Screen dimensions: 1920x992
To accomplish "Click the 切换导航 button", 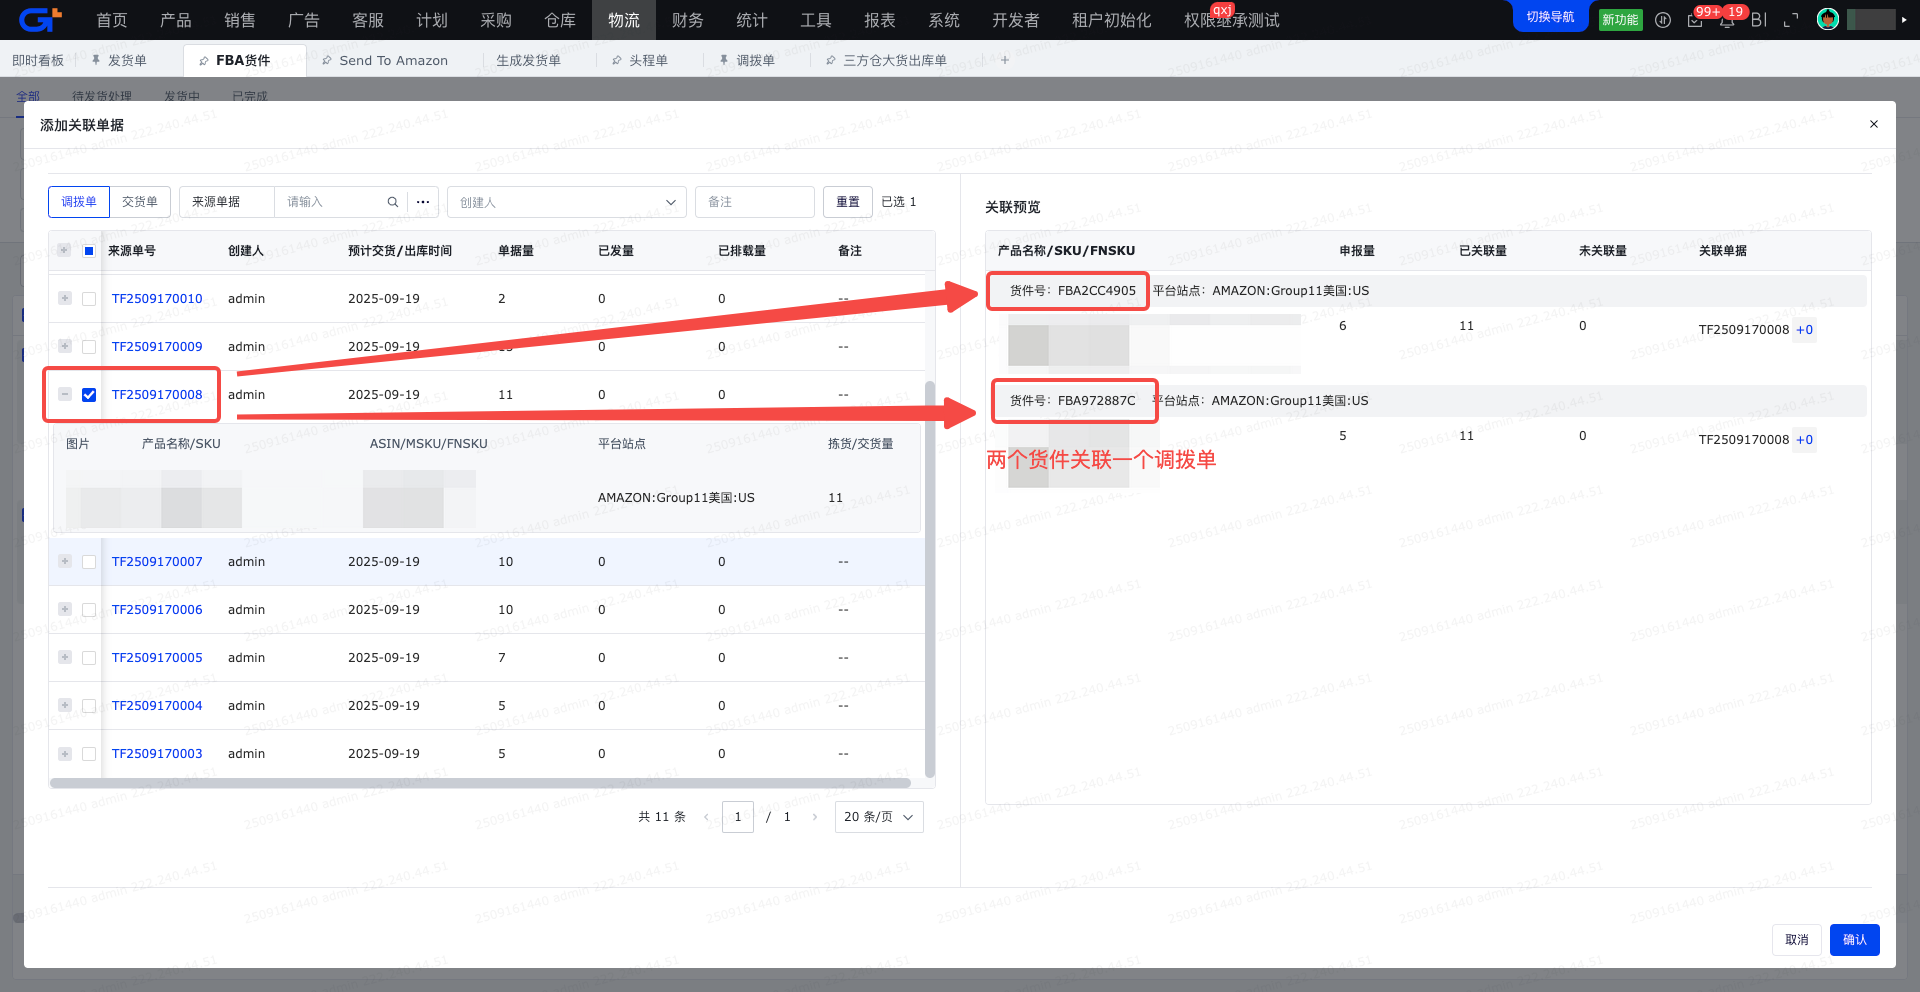I will tap(1550, 17).
